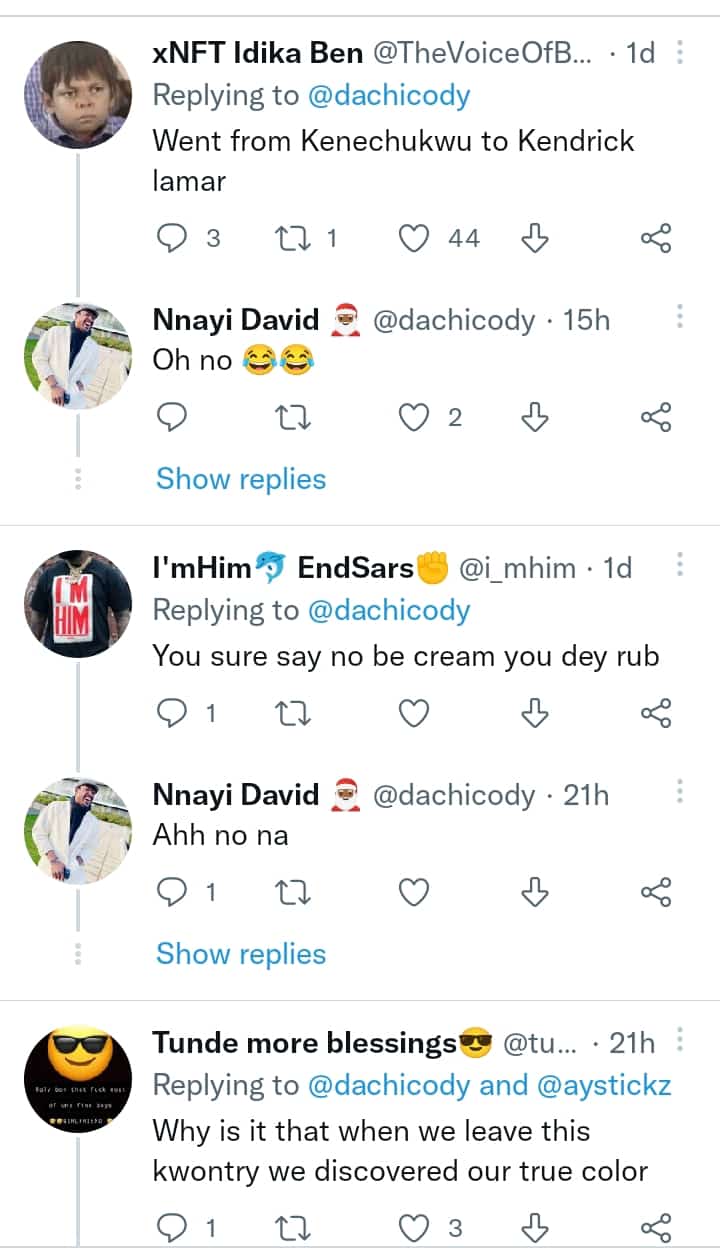Image resolution: width=720 pixels, height=1251 pixels.
Task: Download xNFT Idika Ben's tweet
Action: coord(535,238)
